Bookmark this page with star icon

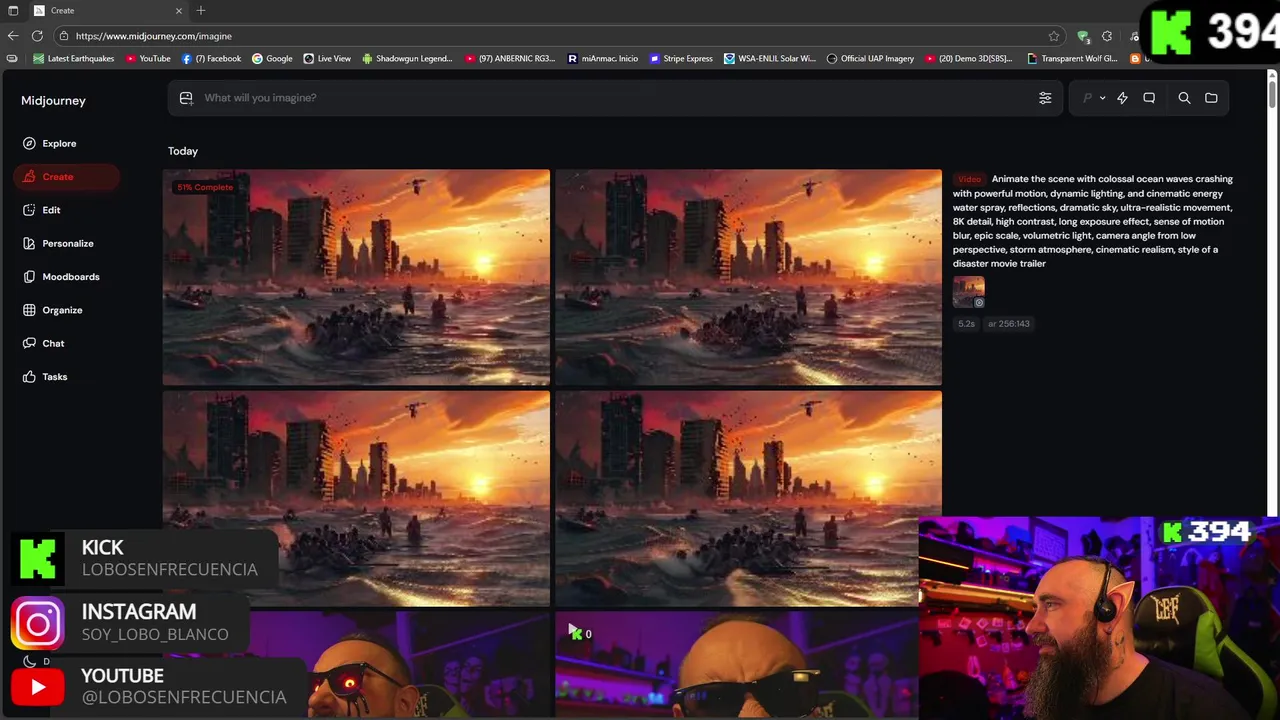tap(1054, 36)
